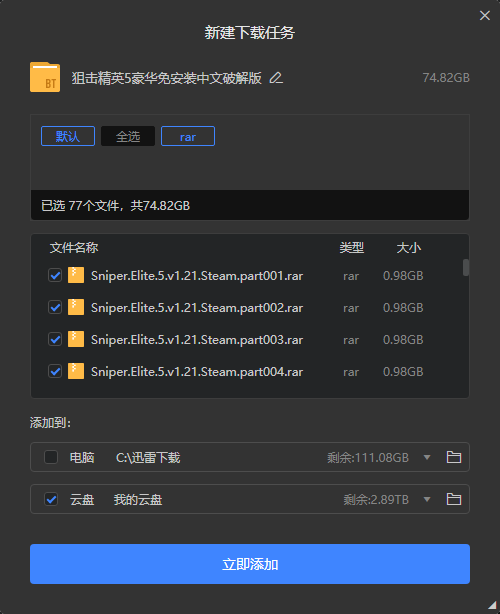The image size is (500, 614).
Task: Click the 已选 77个文件 summary text
Action: 116,206
